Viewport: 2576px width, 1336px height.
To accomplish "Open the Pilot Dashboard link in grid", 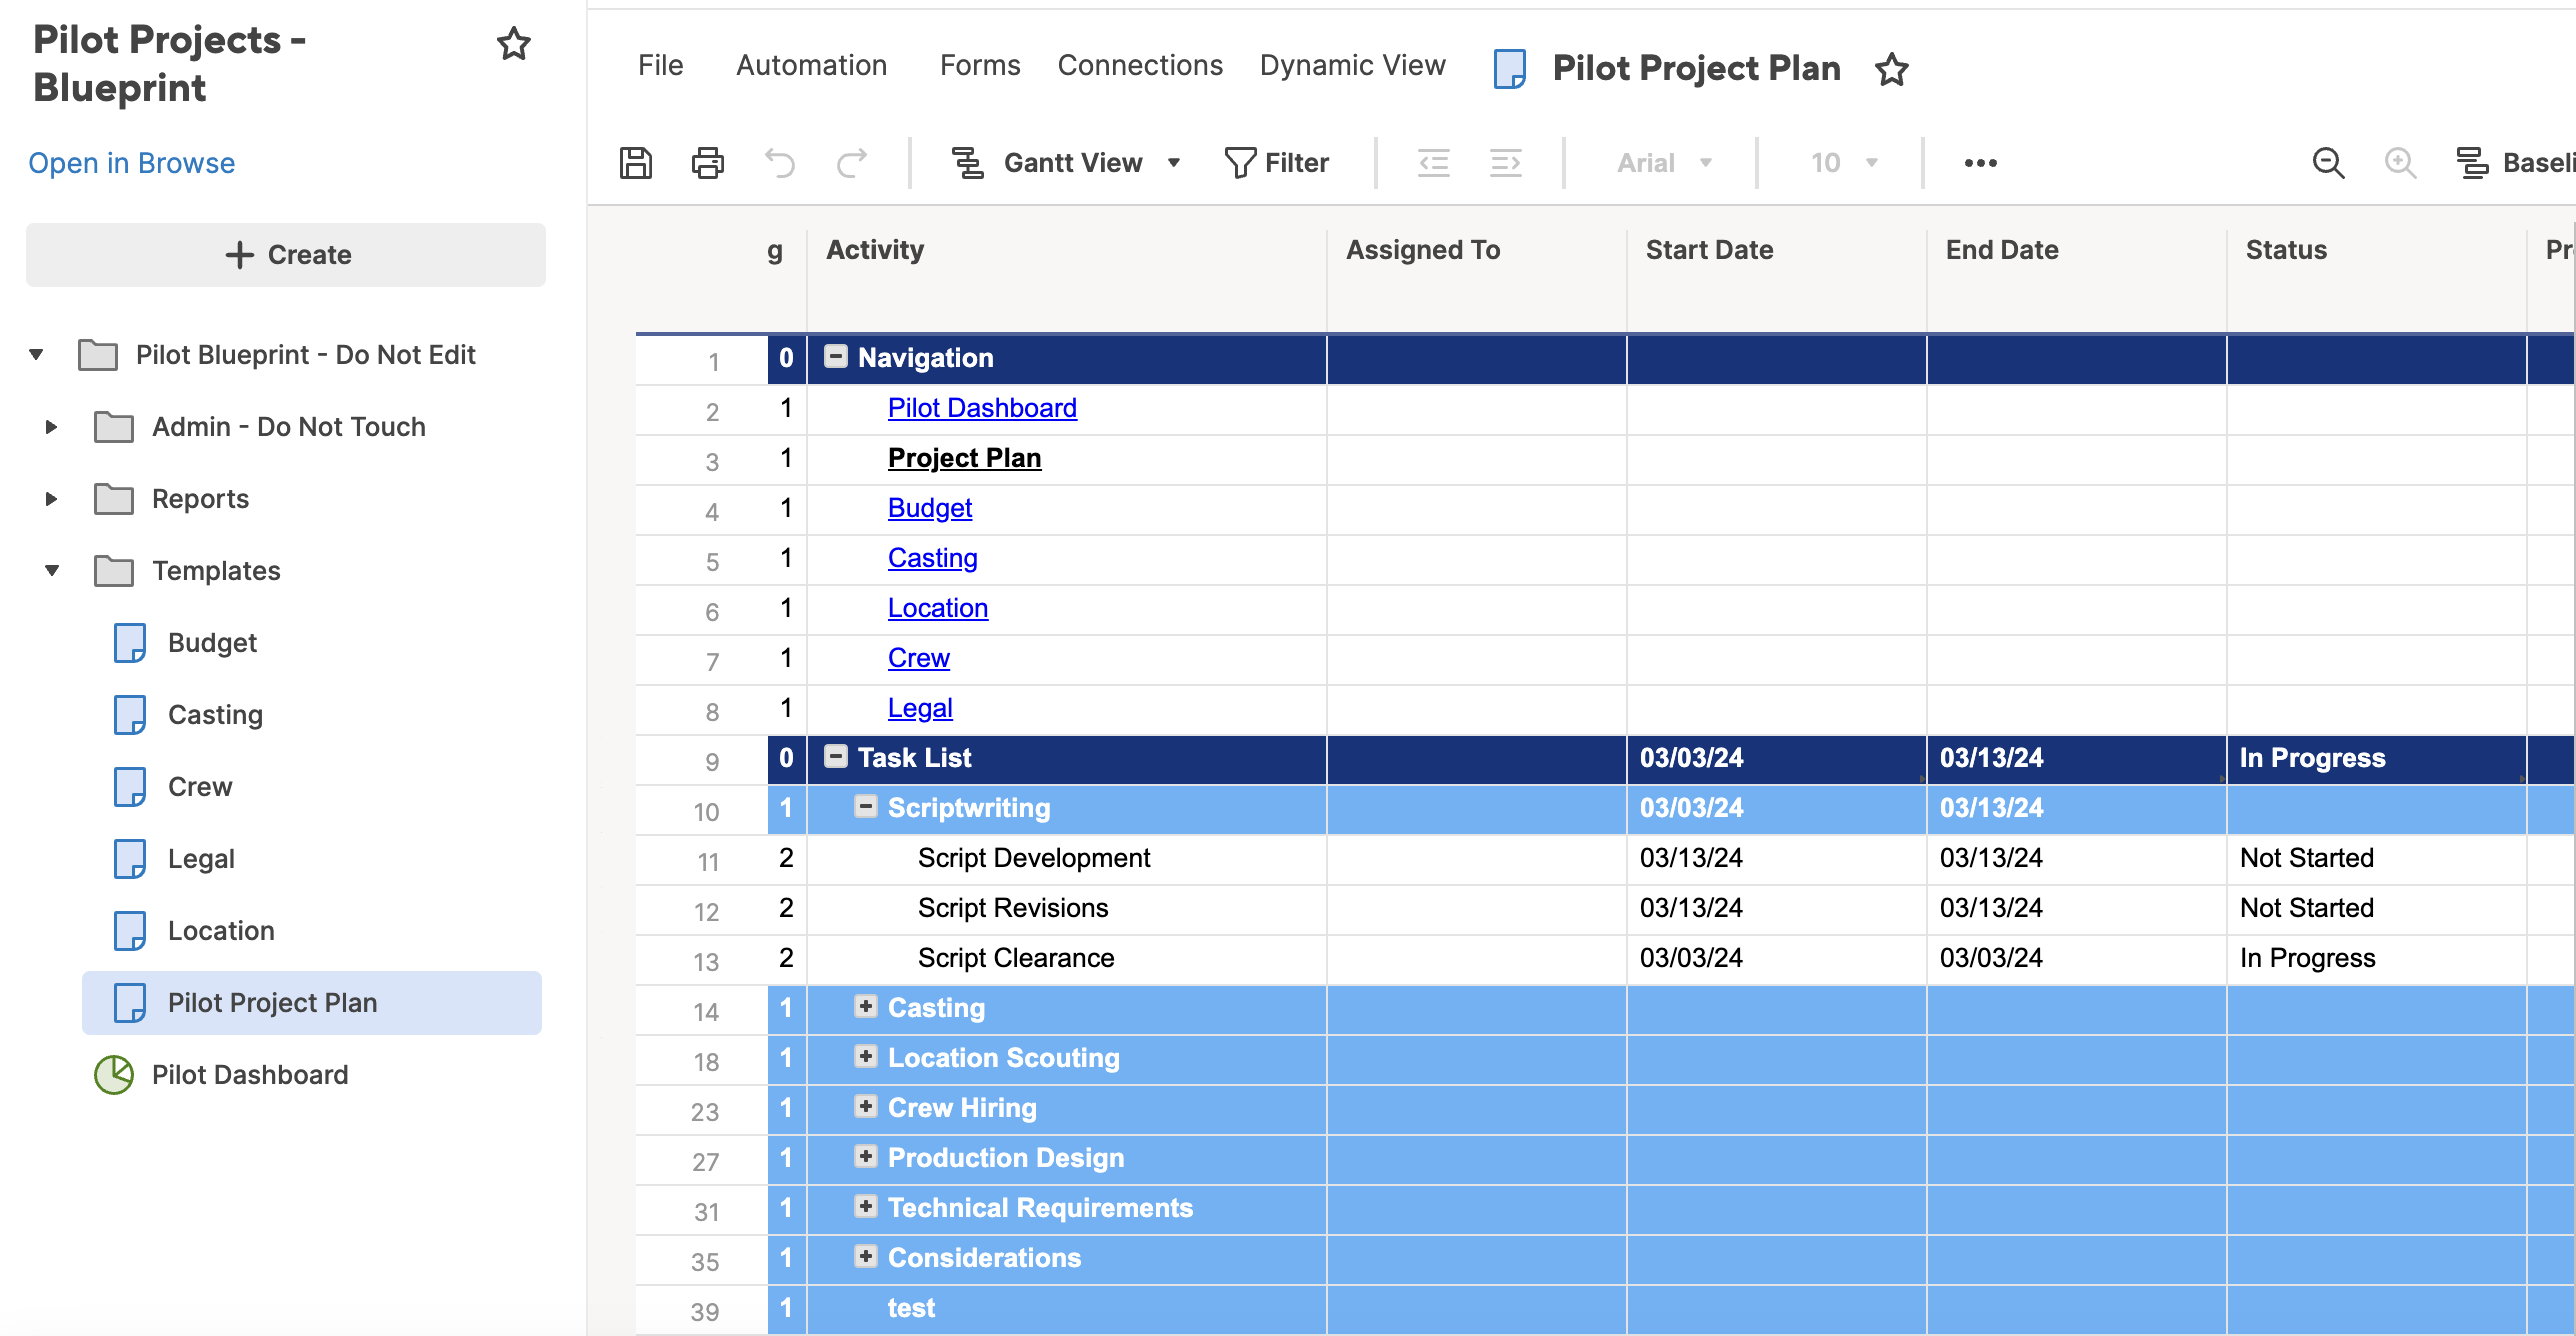I will [x=982, y=408].
